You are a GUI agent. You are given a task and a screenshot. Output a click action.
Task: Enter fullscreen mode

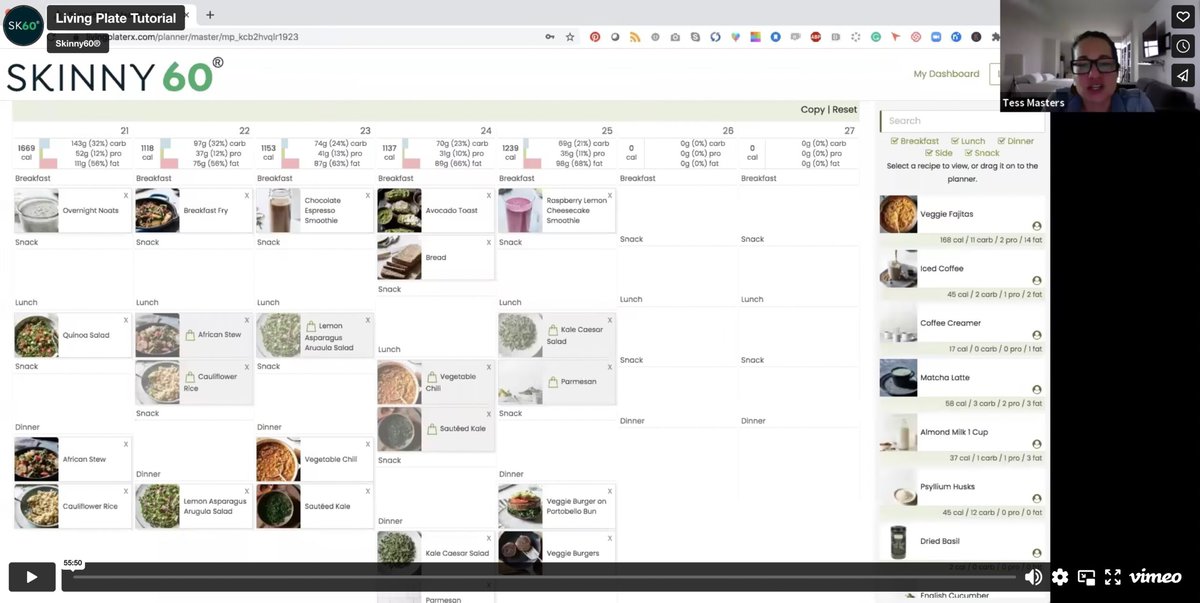1112,577
